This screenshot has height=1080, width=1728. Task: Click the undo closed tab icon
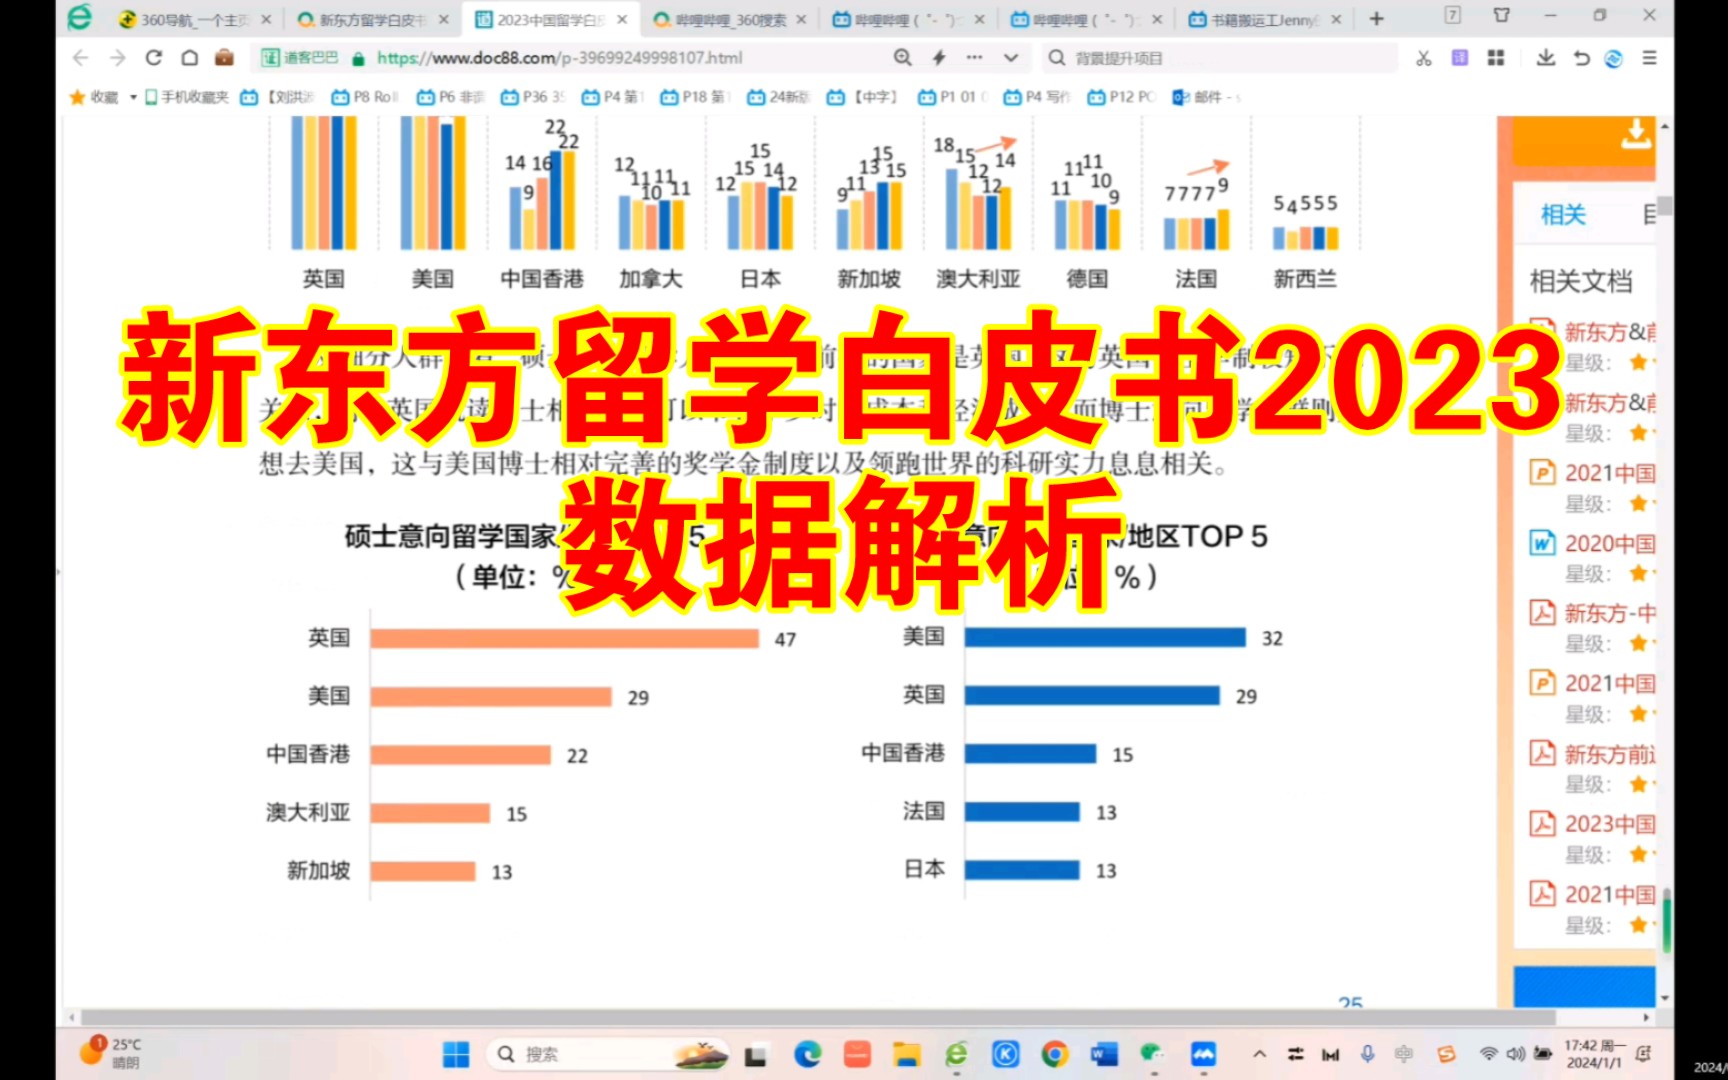1581,58
